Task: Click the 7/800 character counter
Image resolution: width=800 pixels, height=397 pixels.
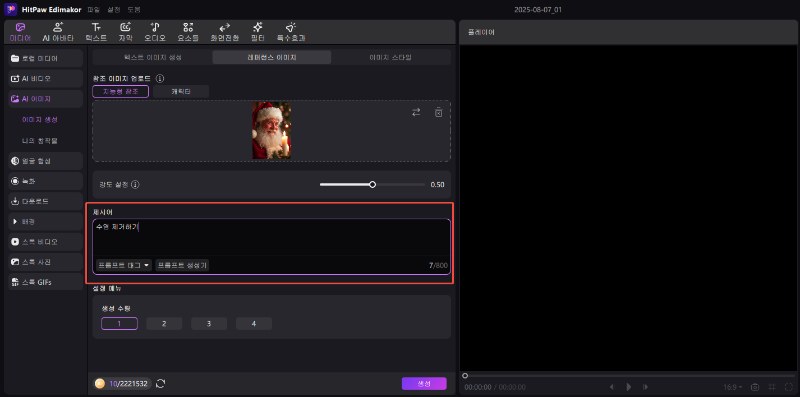Action: tap(438, 265)
